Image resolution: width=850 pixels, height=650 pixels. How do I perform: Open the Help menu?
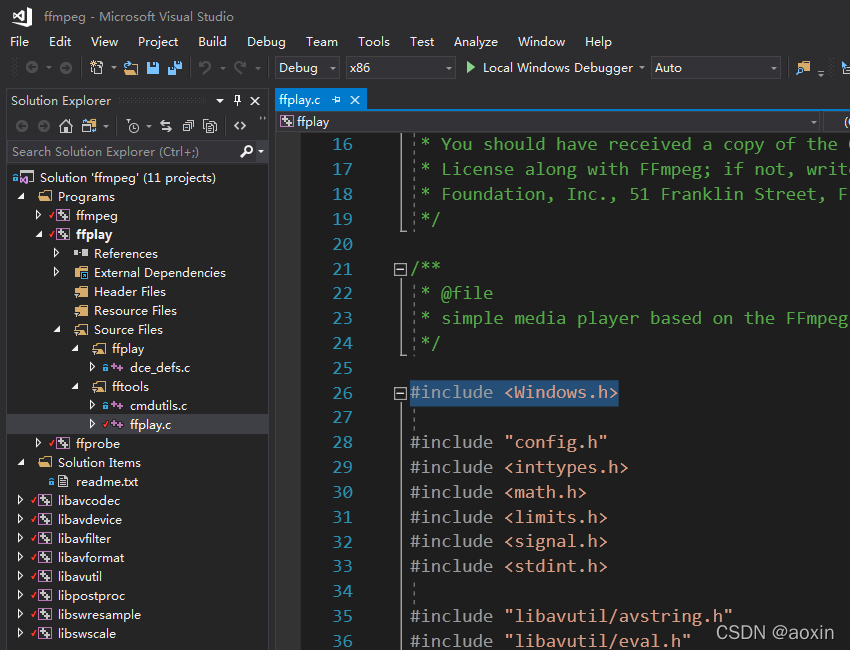coord(598,42)
